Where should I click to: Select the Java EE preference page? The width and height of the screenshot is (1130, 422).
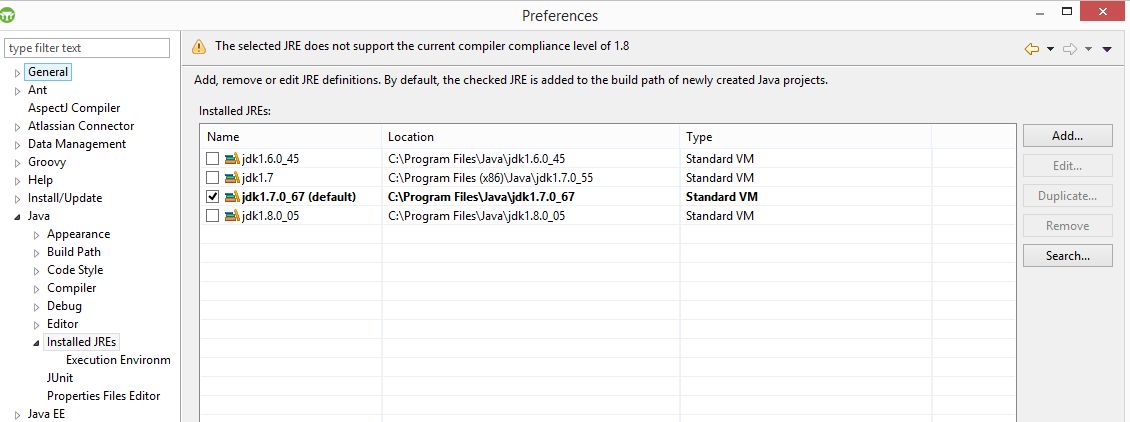click(x=46, y=413)
